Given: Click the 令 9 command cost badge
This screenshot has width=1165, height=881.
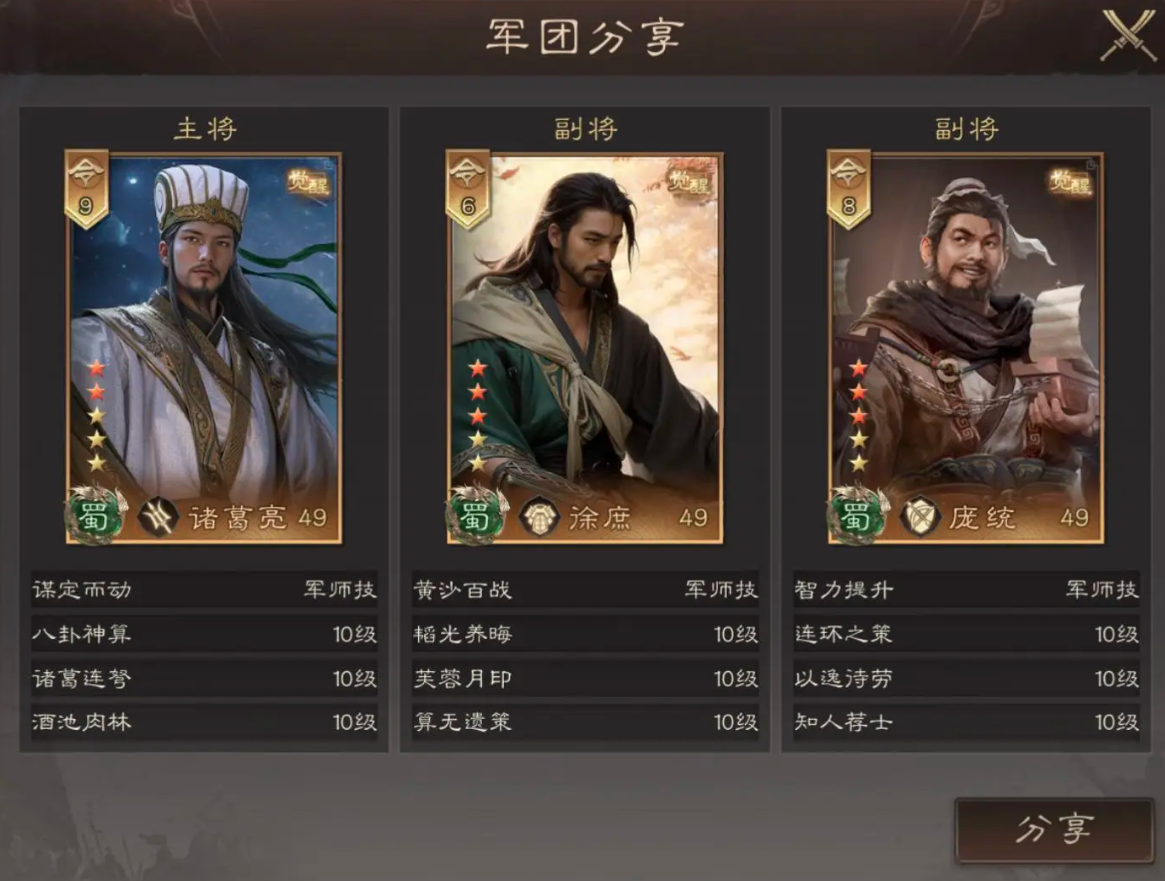Looking at the screenshot, I should pos(86,189).
